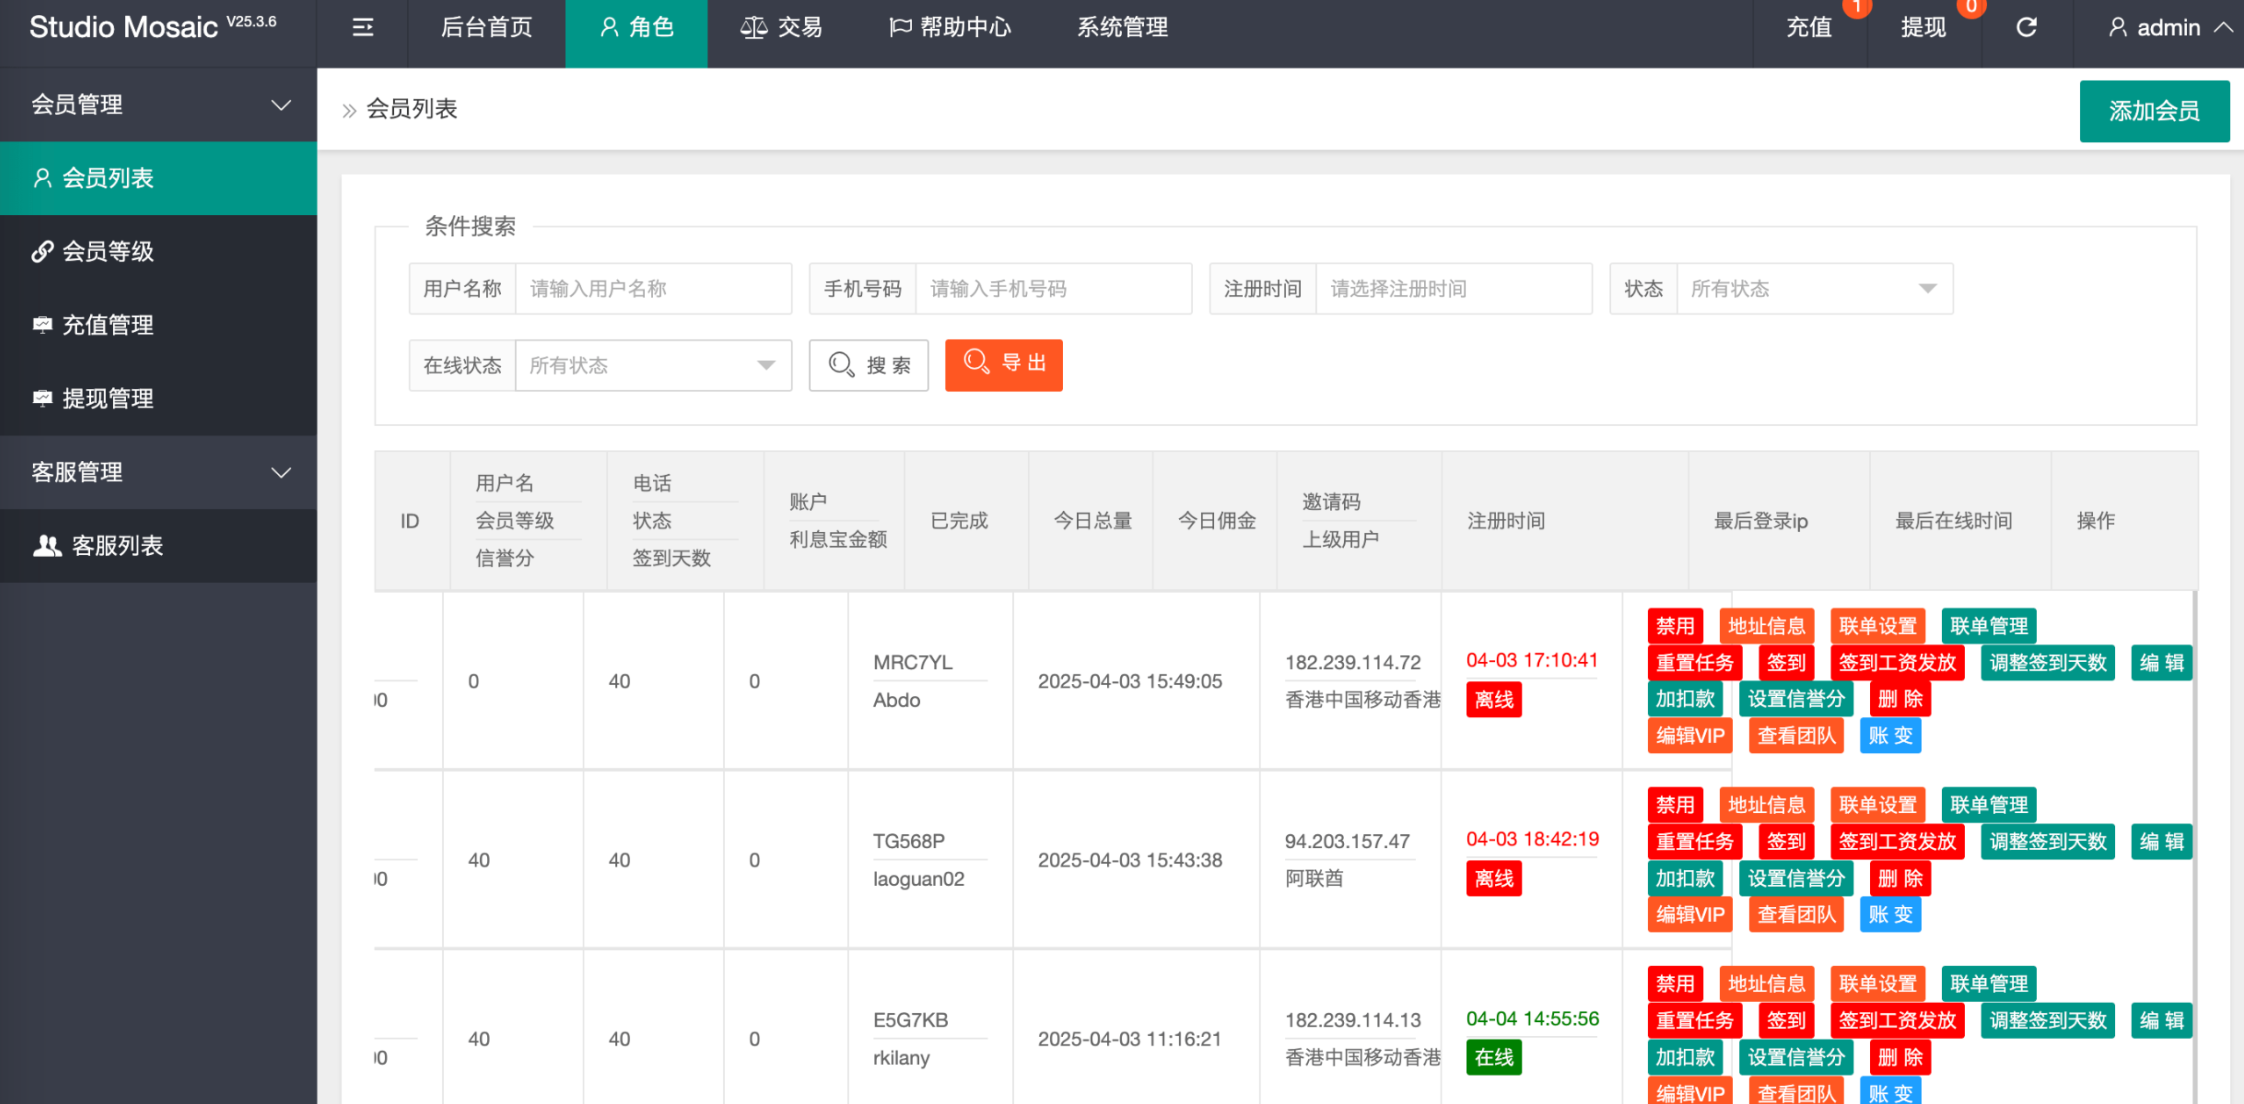Click 禁用 for user Abdo row
Image resolution: width=2244 pixels, height=1104 pixels.
[1675, 626]
